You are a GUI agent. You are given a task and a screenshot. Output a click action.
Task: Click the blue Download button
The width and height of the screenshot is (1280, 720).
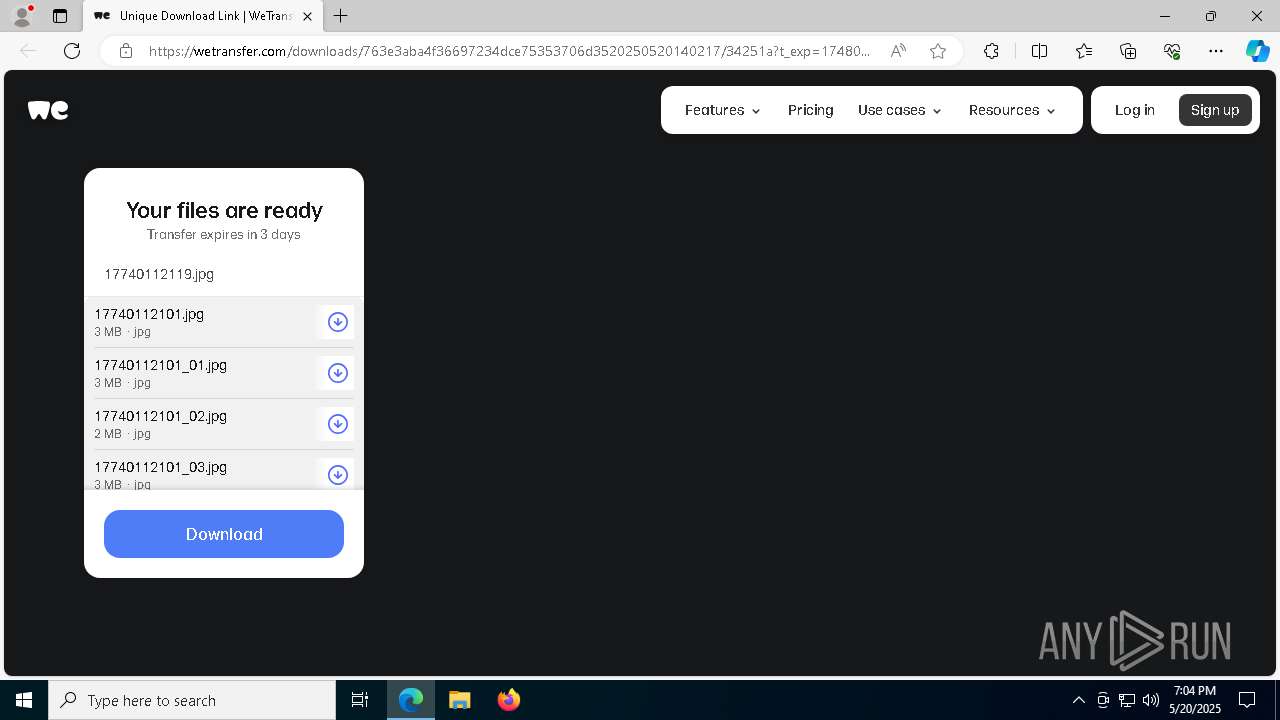[224, 534]
